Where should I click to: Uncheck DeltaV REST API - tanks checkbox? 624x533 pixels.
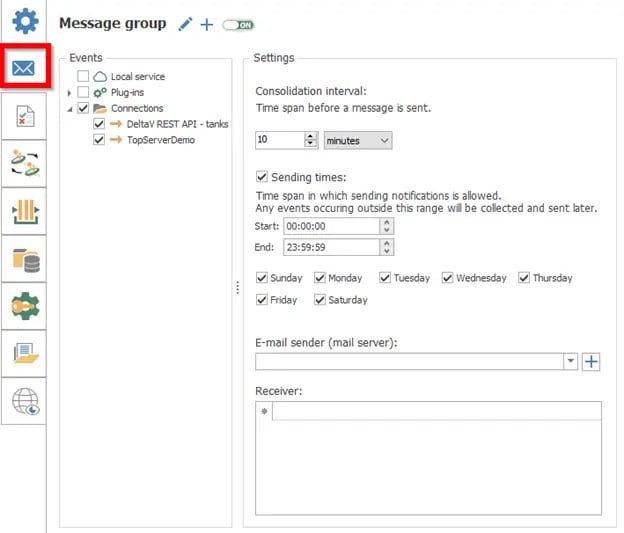tap(99, 124)
